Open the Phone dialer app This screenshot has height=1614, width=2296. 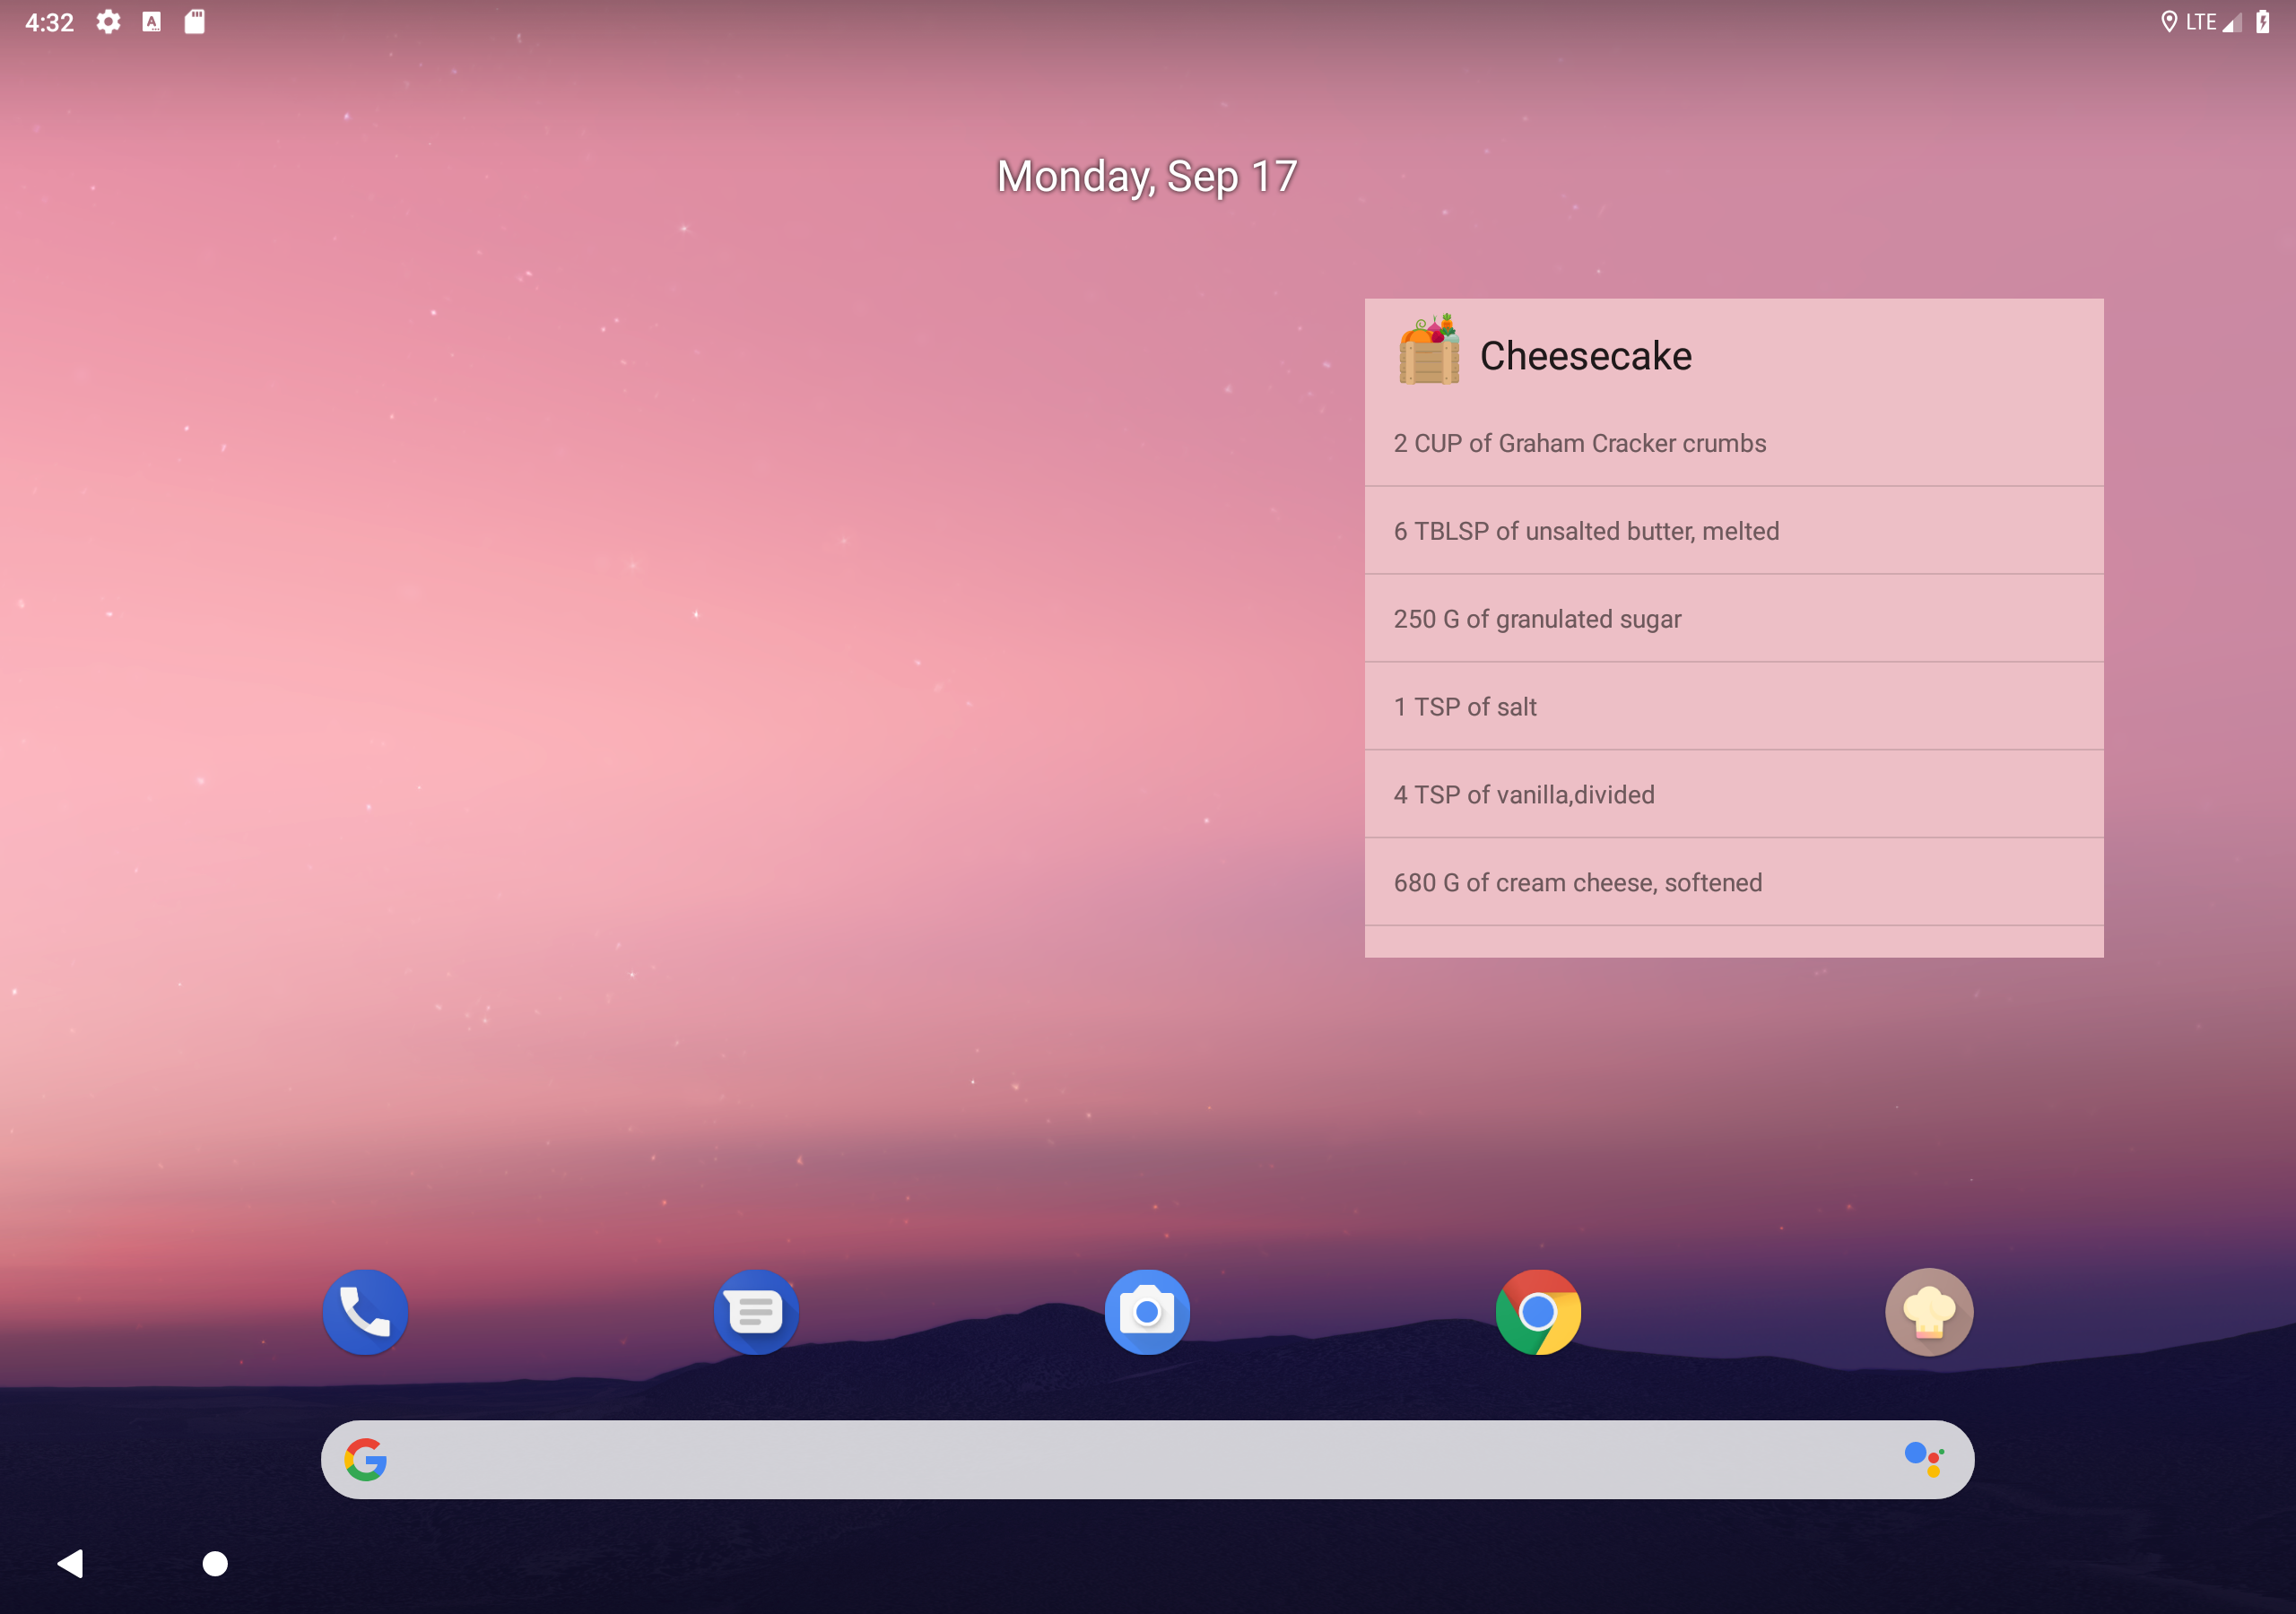(365, 1312)
